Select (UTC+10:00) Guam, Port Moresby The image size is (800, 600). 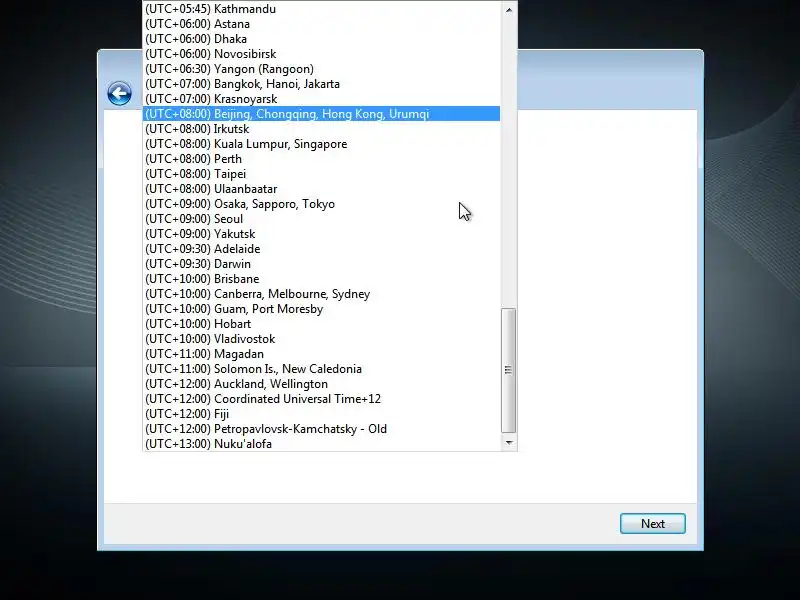pos(321,309)
